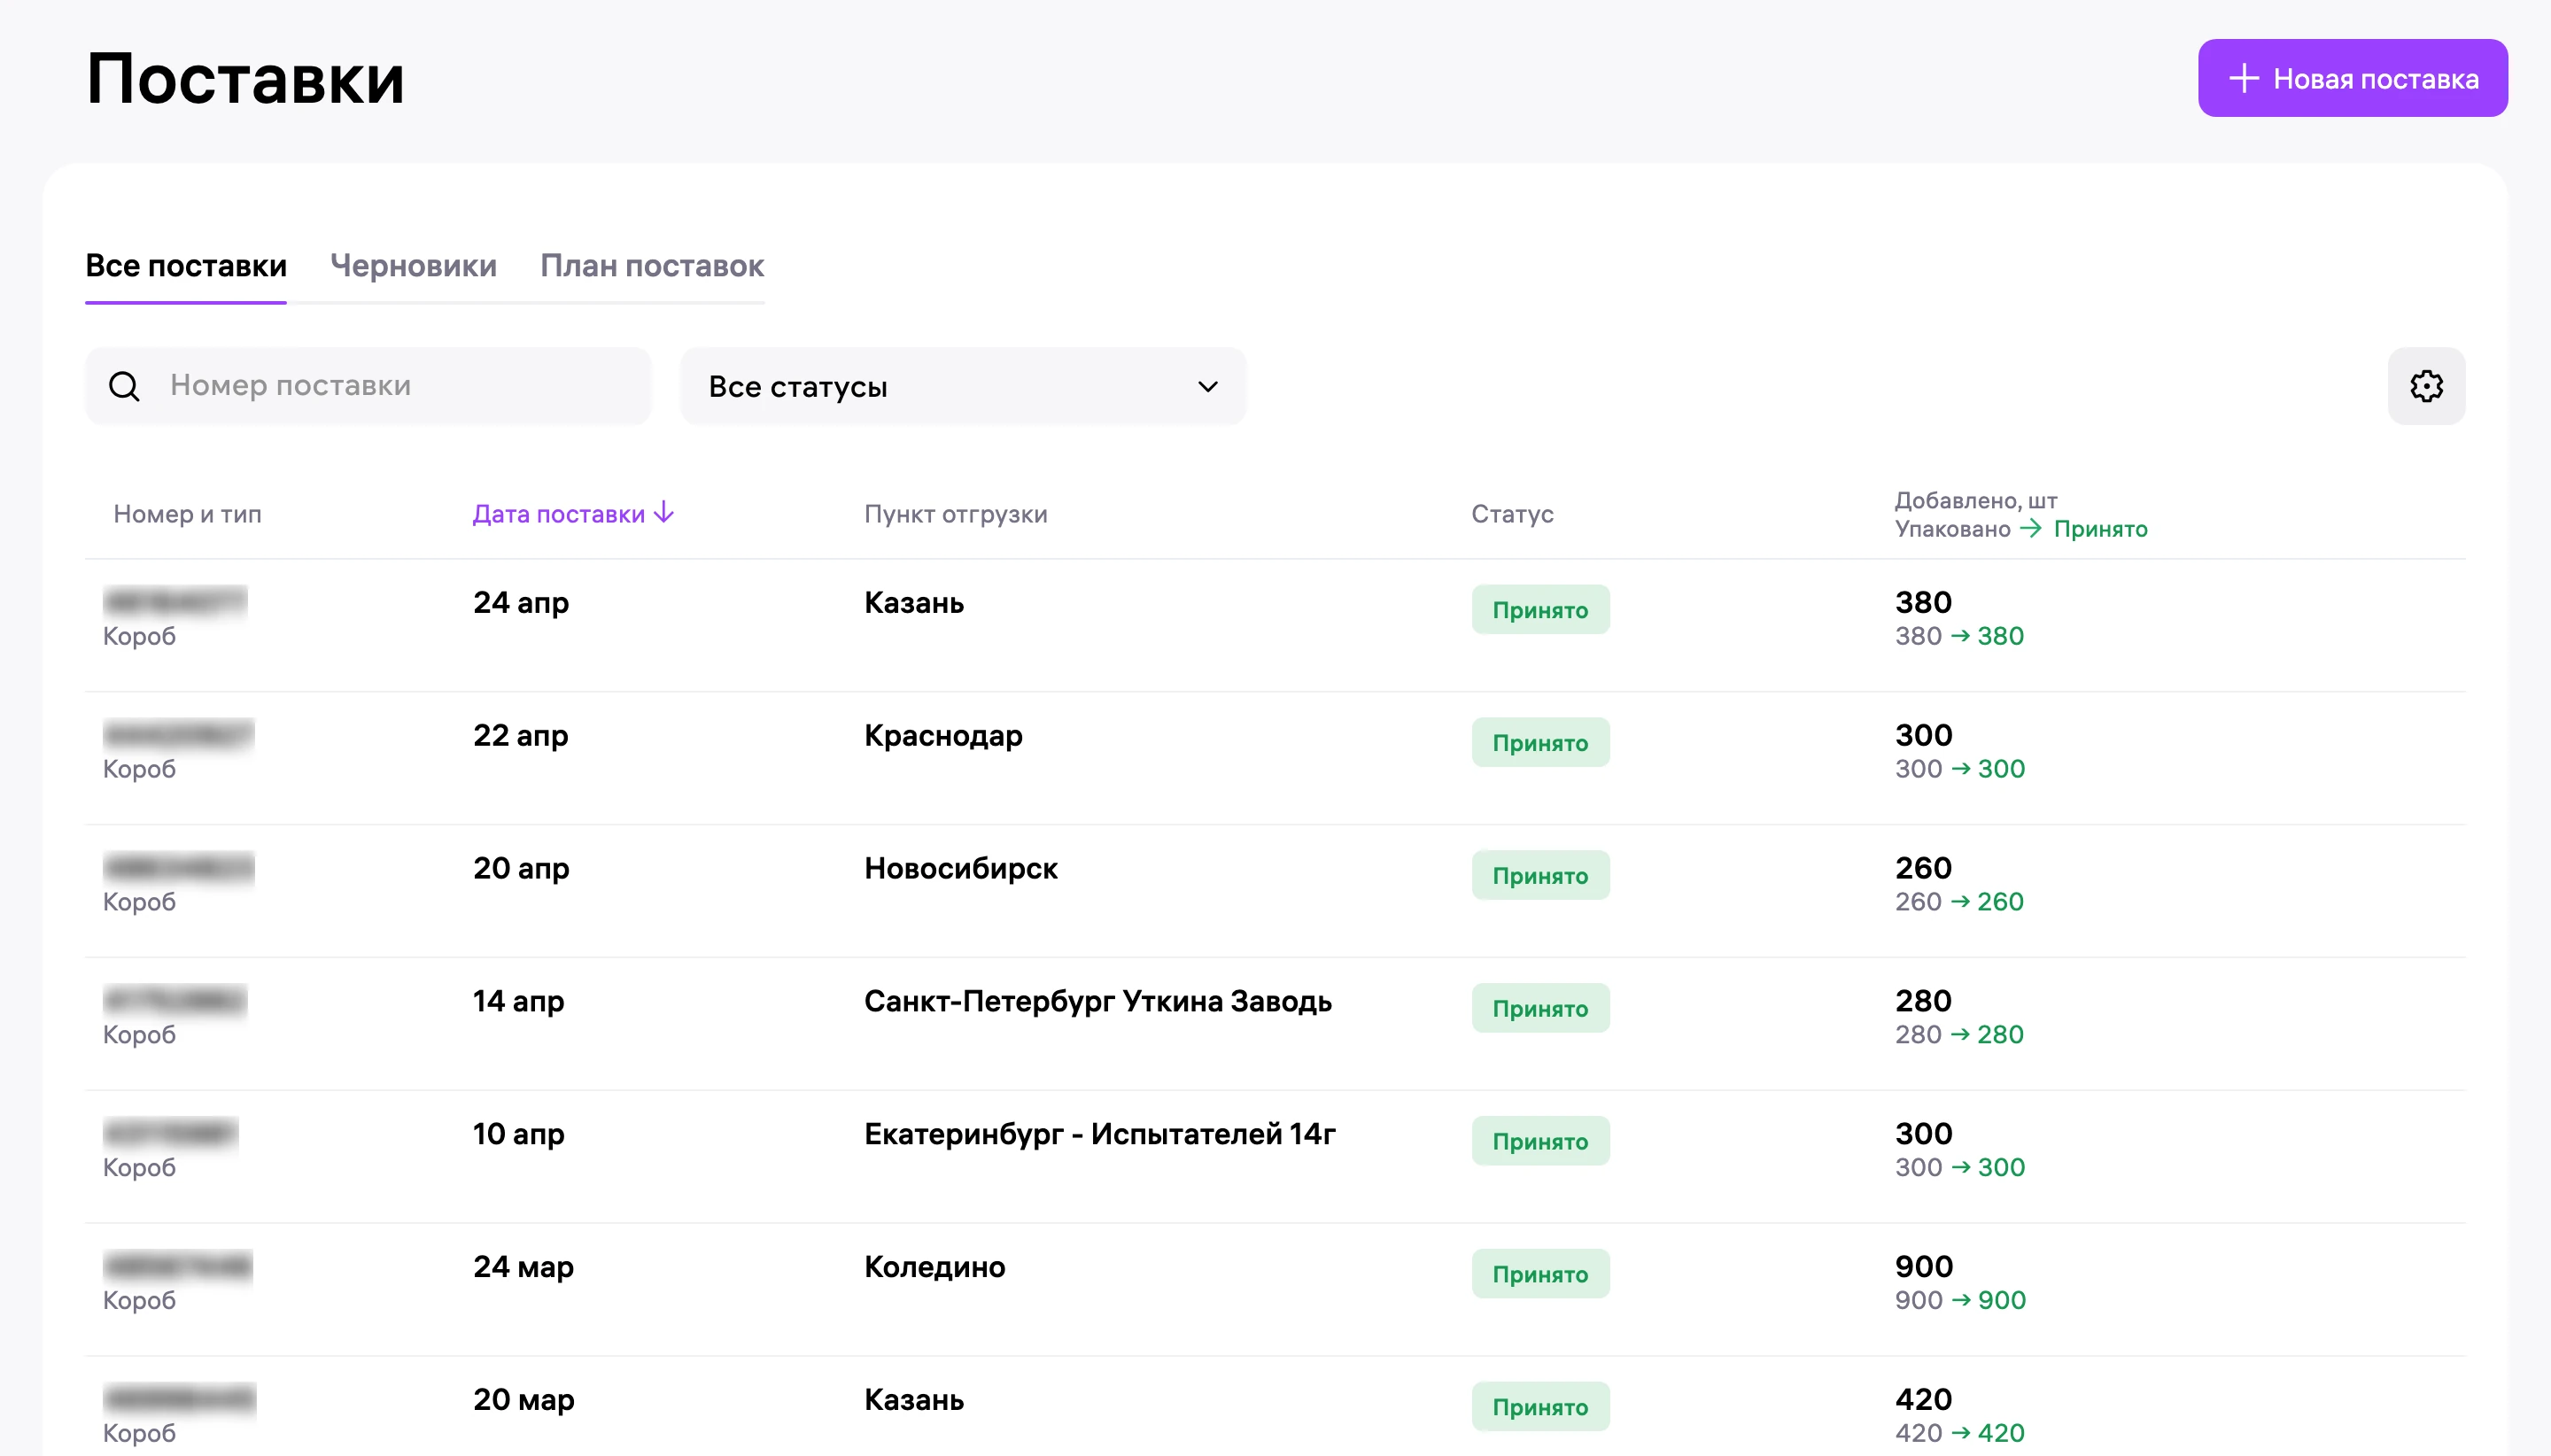Click the sort arrow next to Дата поставки

664,513
